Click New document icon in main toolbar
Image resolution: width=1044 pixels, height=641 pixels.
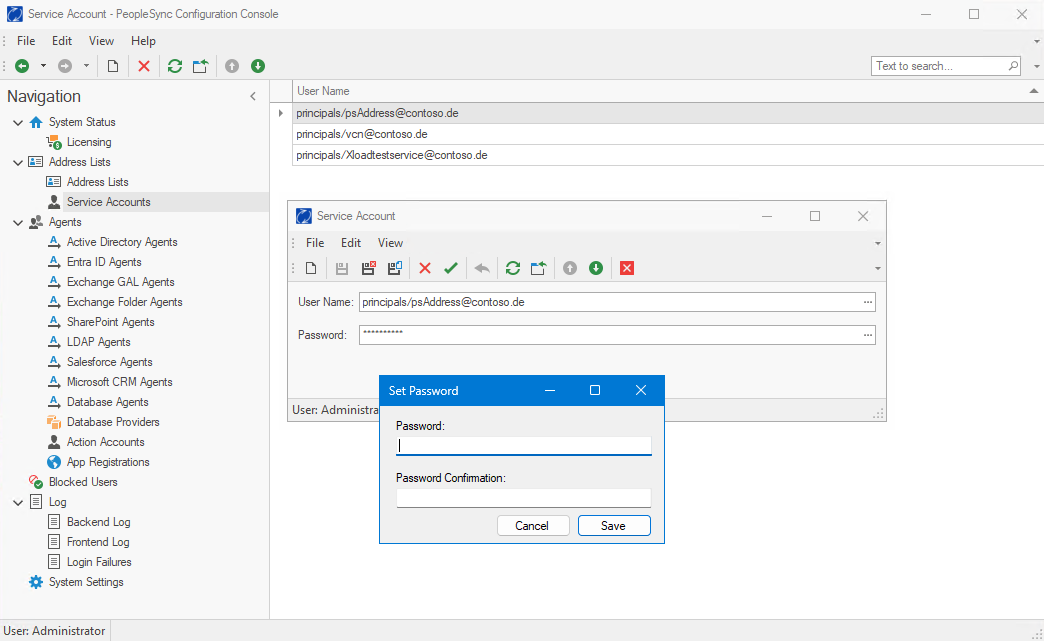tap(113, 66)
